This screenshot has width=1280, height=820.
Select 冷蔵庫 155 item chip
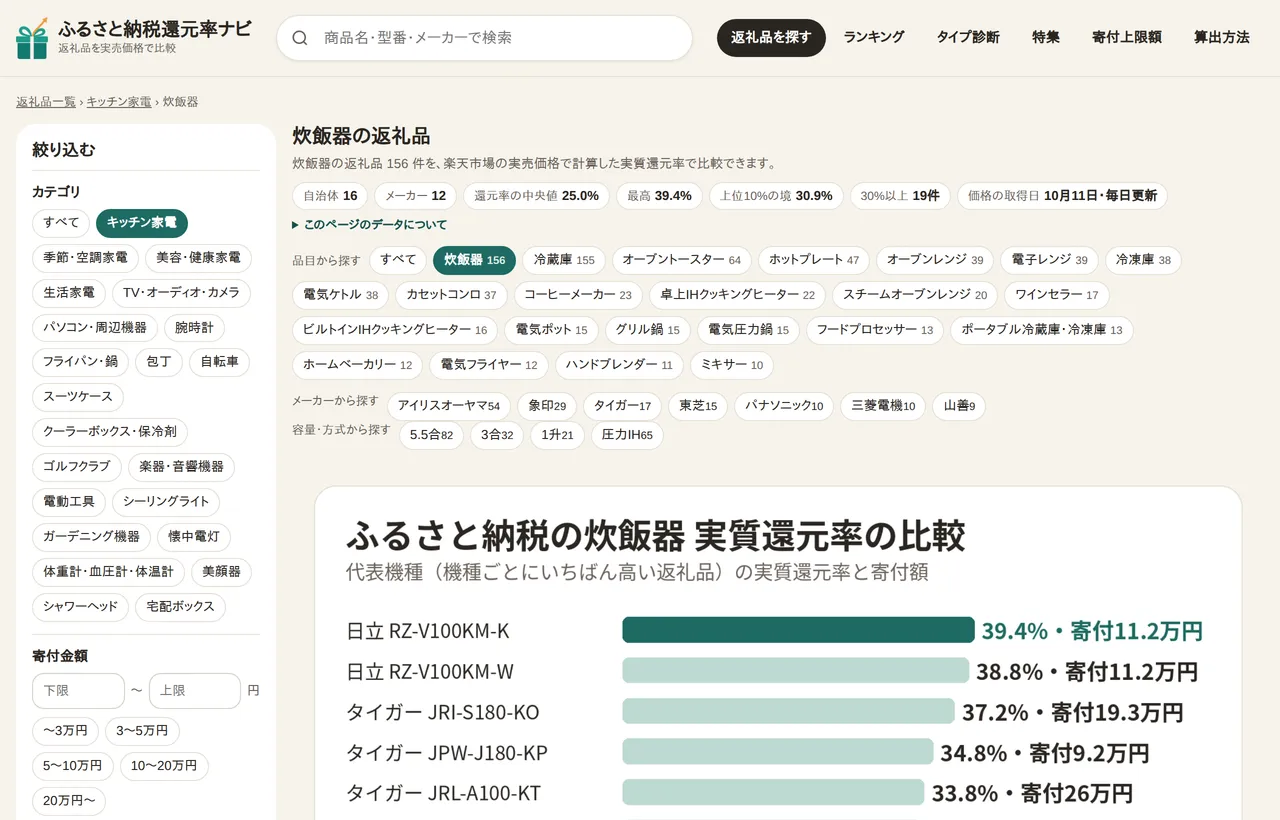(x=564, y=260)
